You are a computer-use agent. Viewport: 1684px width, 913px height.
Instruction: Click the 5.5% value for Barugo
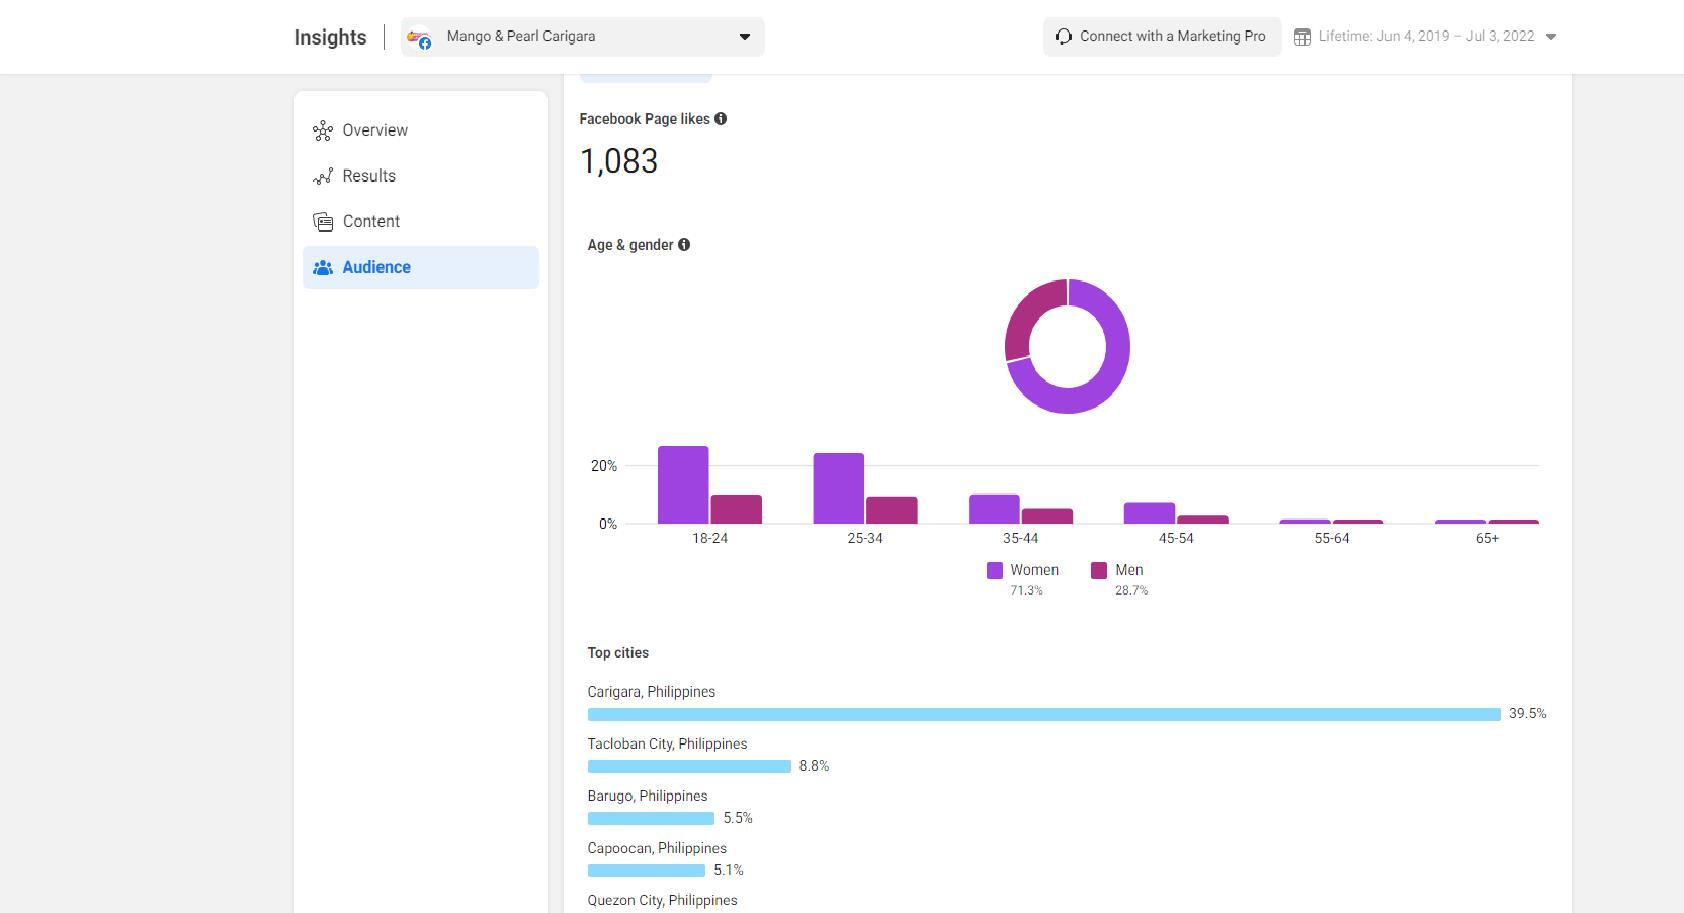(x=738, y=818)
